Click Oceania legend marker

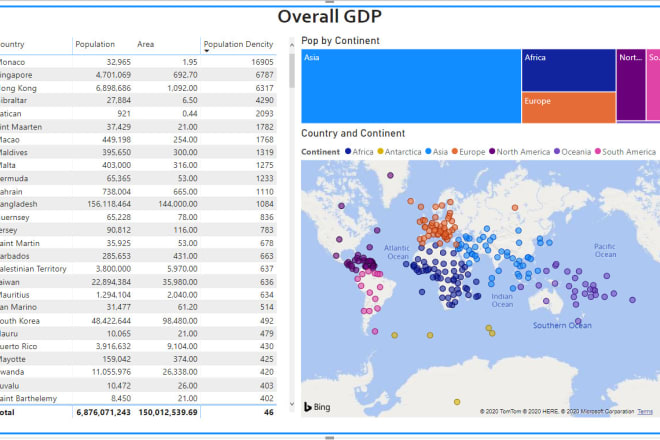[557, 151]
